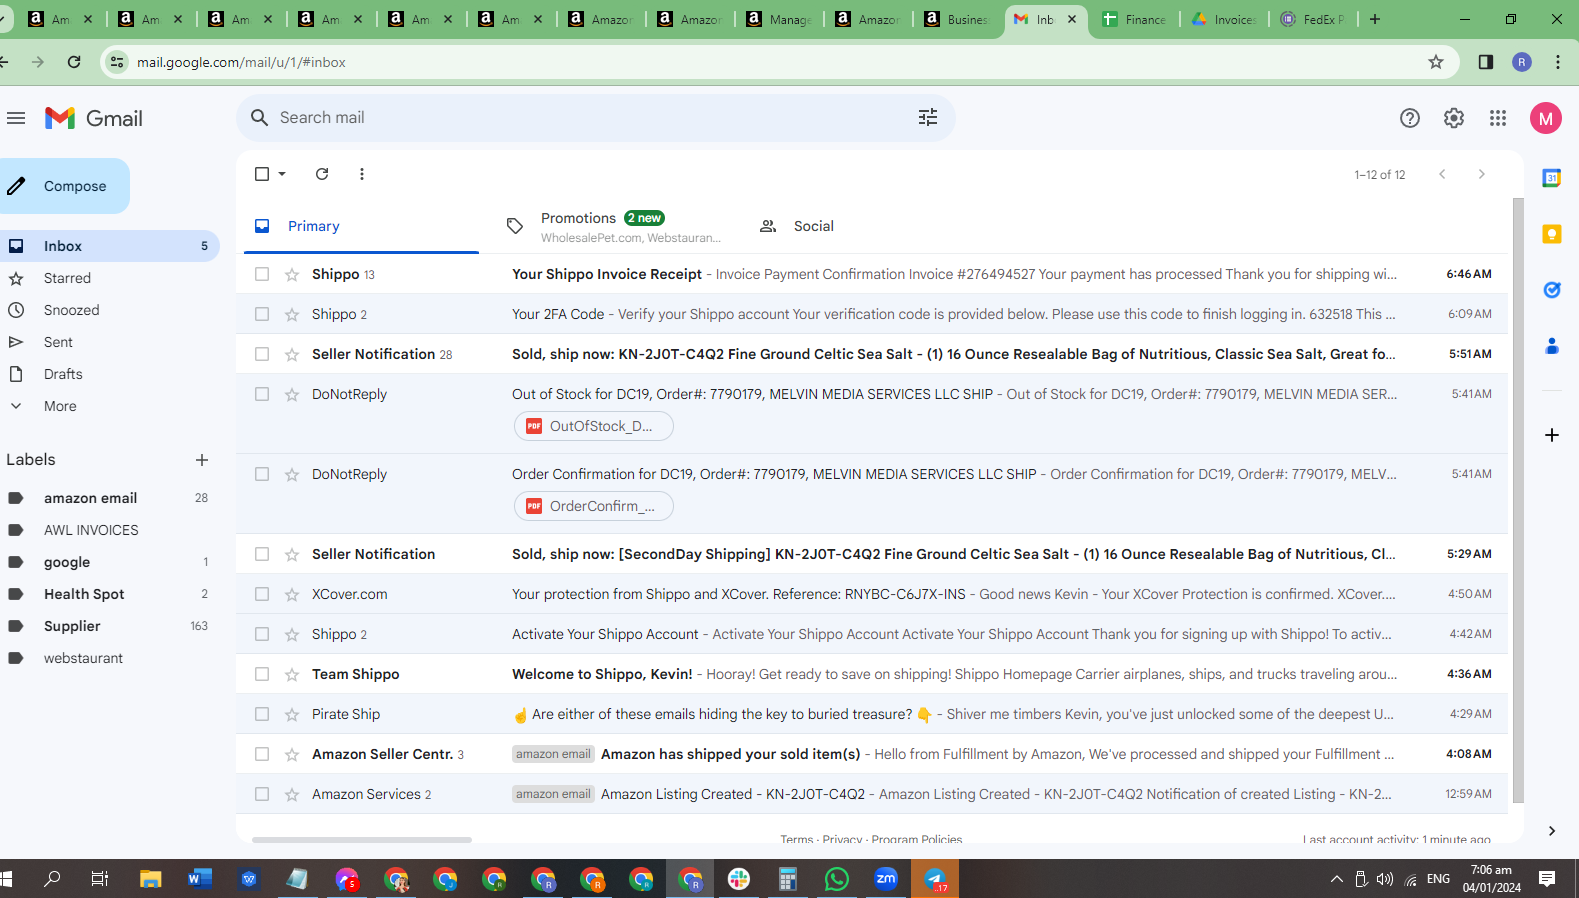Screen dimensions: 1579x898
Task: Adjust volume from the system tray speaker
Action: pyautogui.click(x=1385, y=879)
